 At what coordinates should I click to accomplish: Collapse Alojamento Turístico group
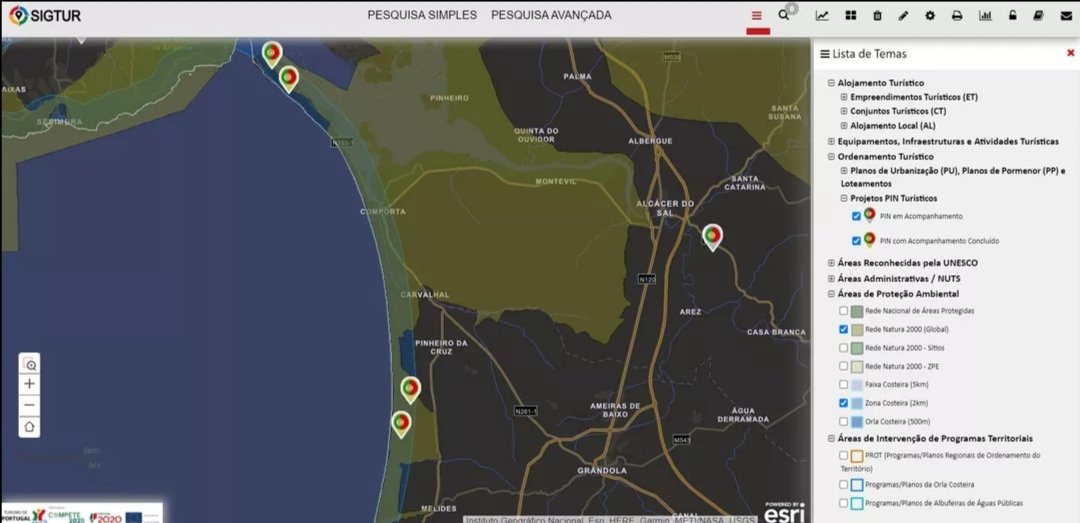click(831, 83)
